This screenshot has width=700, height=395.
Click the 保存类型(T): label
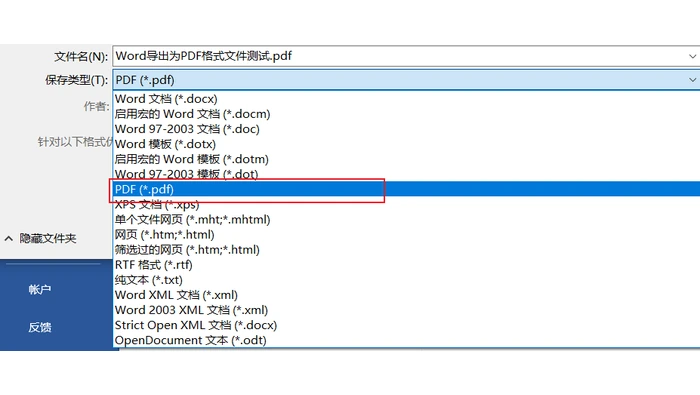76,80
